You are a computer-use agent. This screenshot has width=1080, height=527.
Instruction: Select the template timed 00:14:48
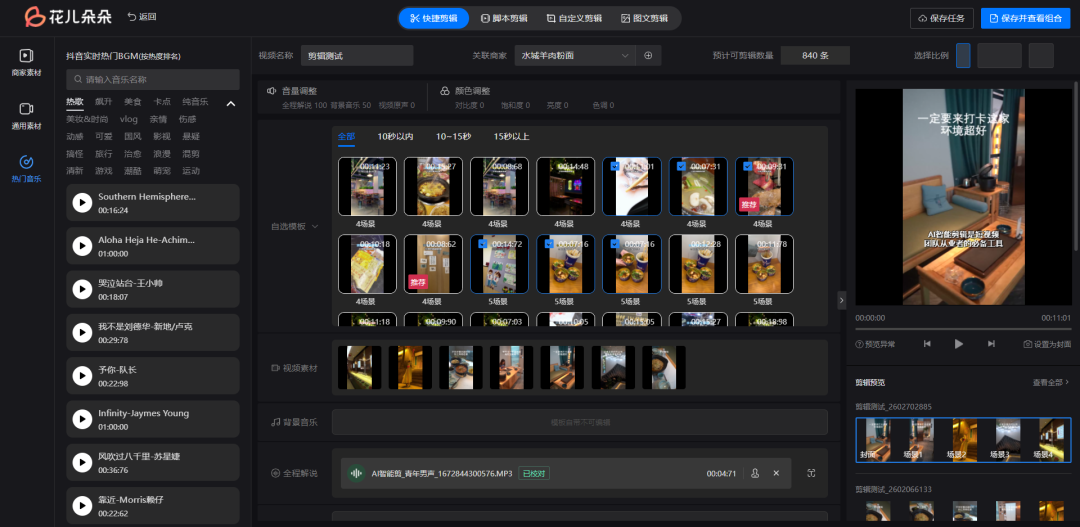[x=565, y=187]
